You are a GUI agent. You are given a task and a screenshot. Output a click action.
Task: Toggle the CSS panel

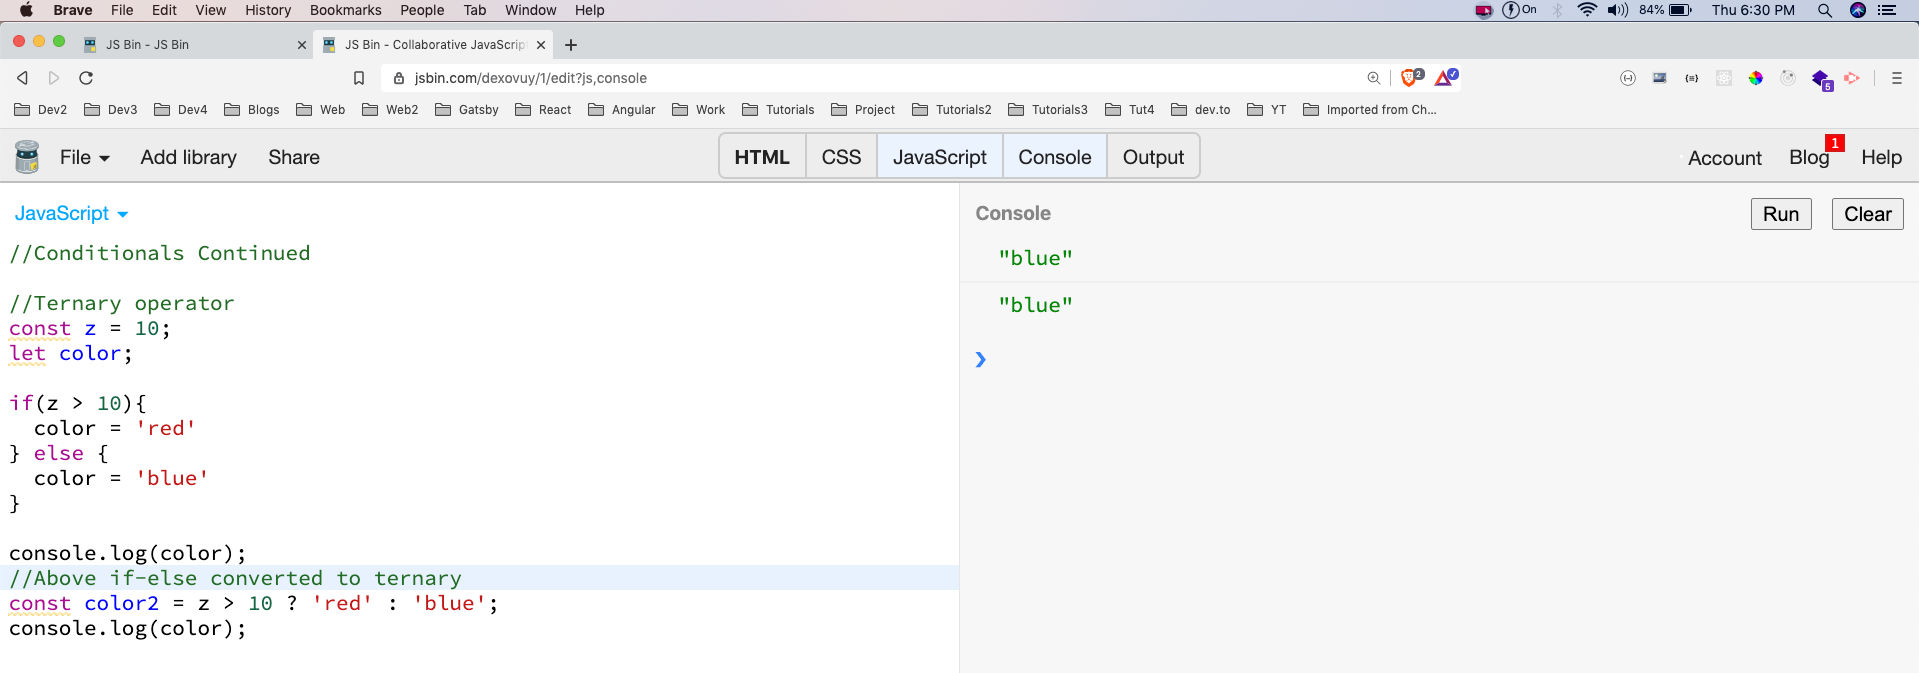[x=841, y=157]
